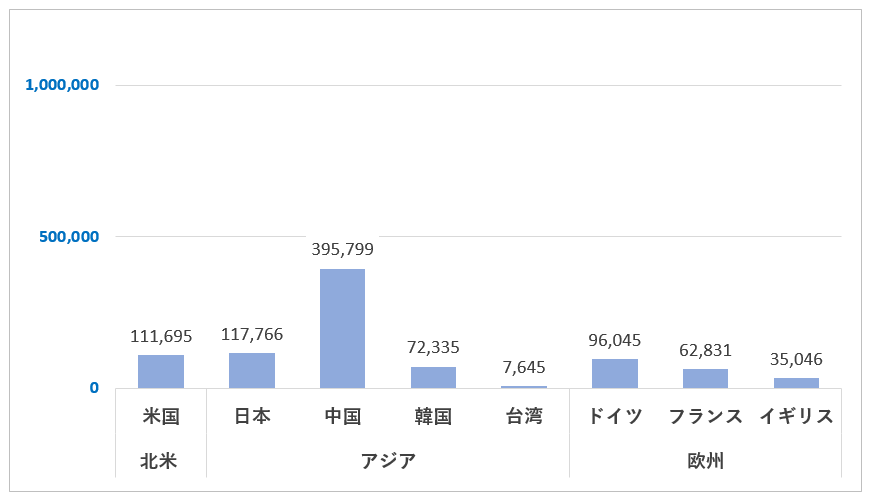873x503 pixels.
Task: Click the 中国 bar in the chart
Action: coord(342,328)
